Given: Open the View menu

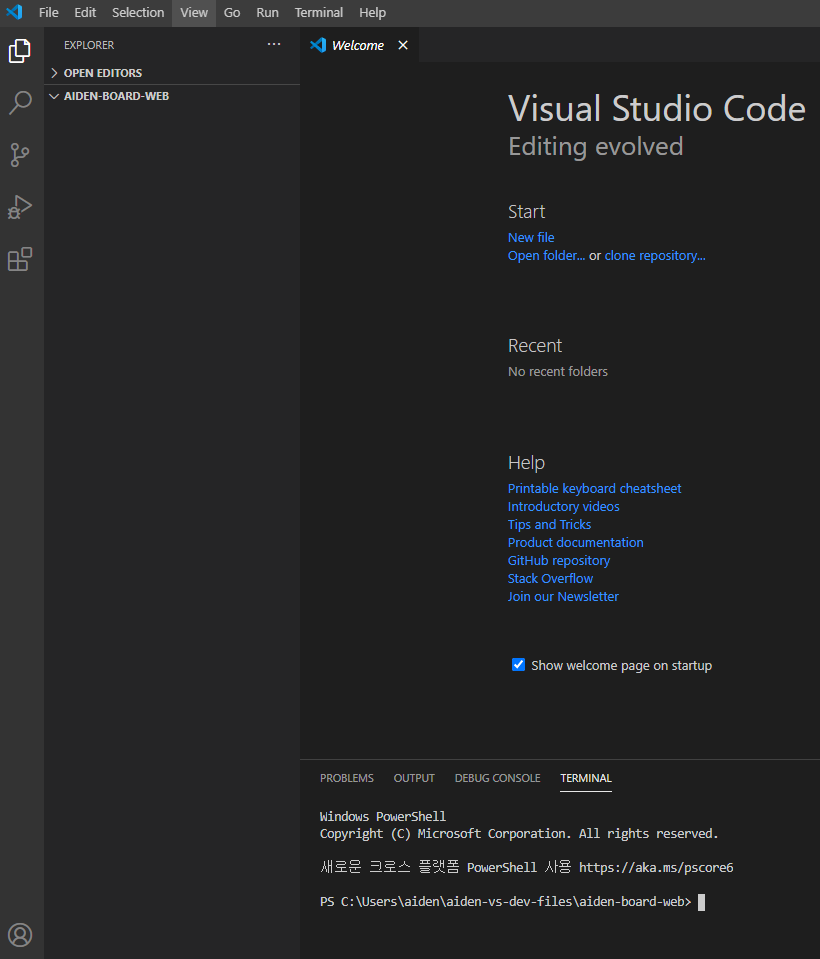Looking at the screenshot, I should (194, 13).
